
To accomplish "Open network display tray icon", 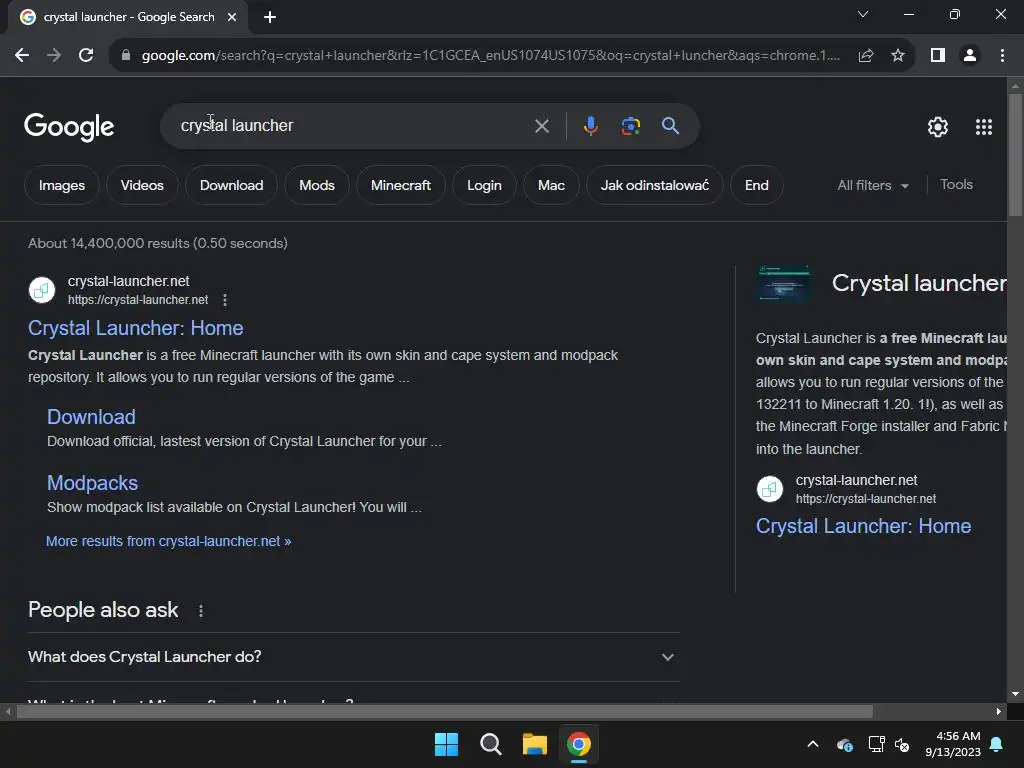I will coord(876,744).
